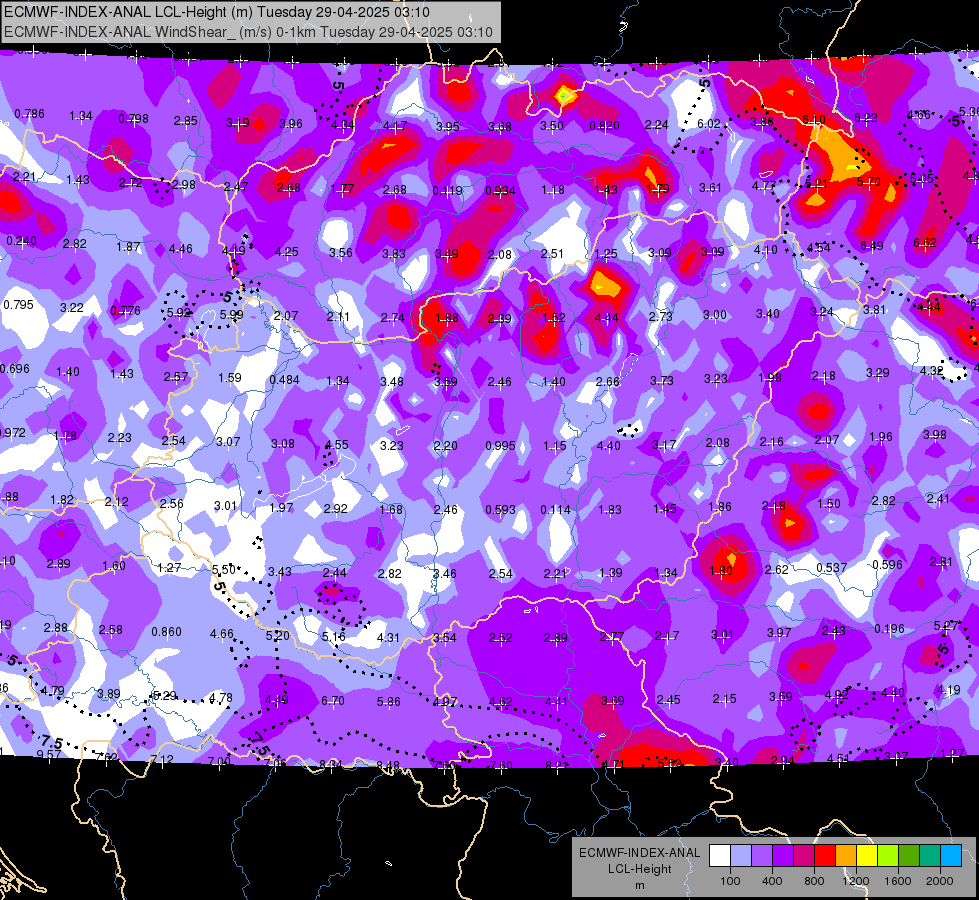The height and width of the screenshot is (900, 979).
Task: Click the wind shear value '6.49'
Action: 871,245
